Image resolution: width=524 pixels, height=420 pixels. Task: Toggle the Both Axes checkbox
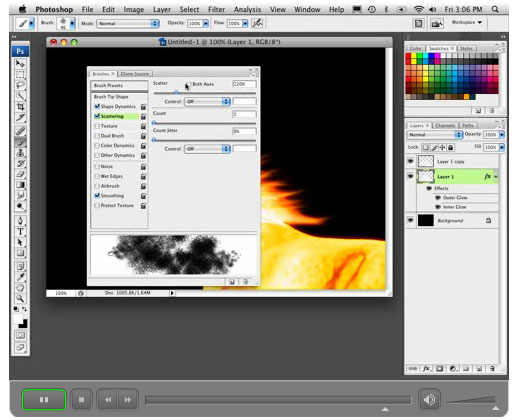tap(189, 84)
